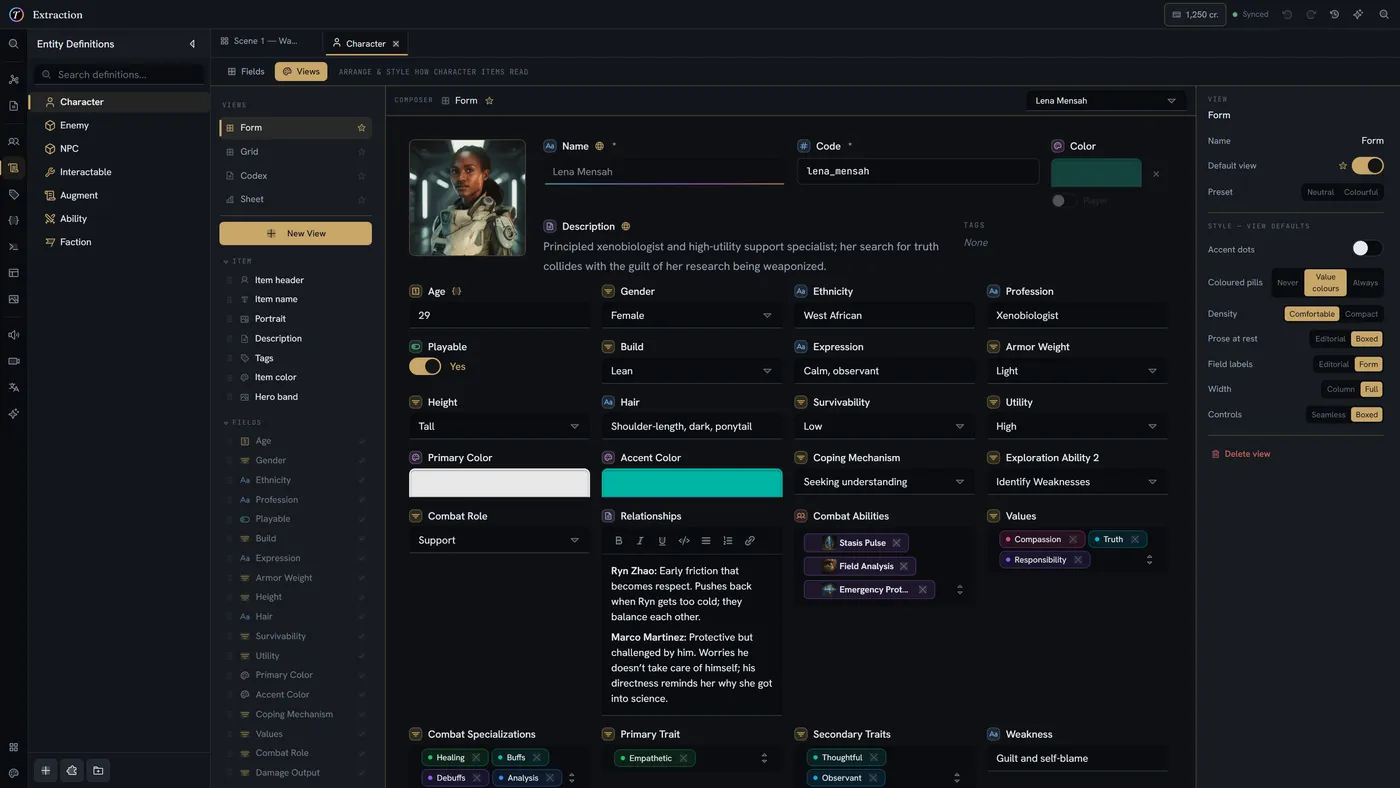Switch to the Scene 1 tab

tap(266, 42)
